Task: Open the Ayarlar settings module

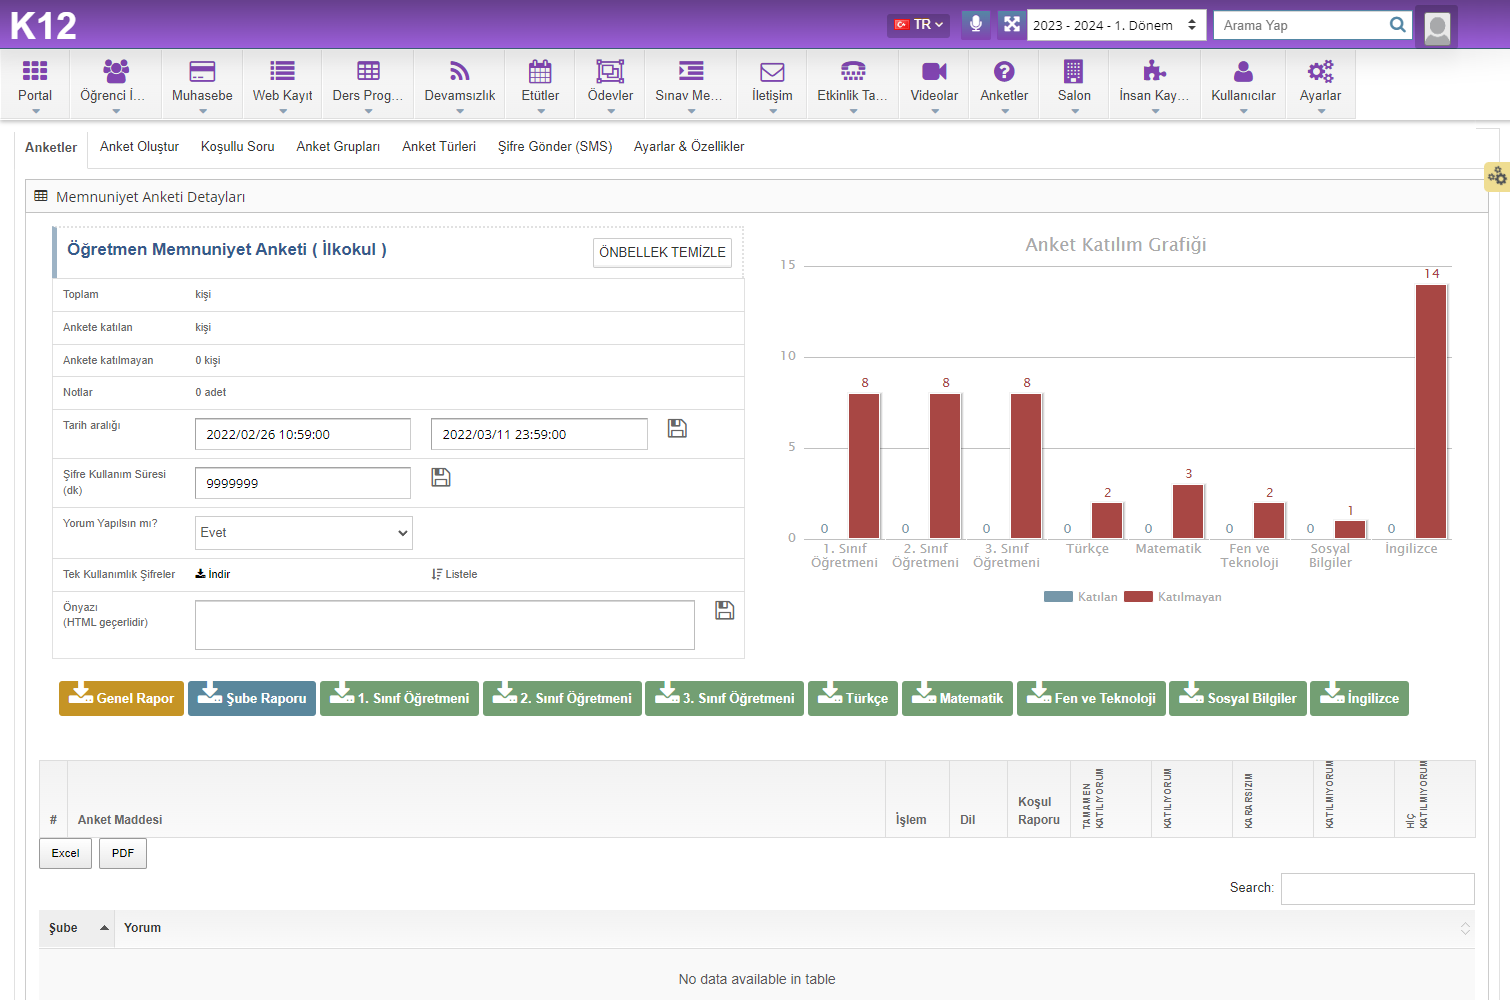Action: (1320, 83)
